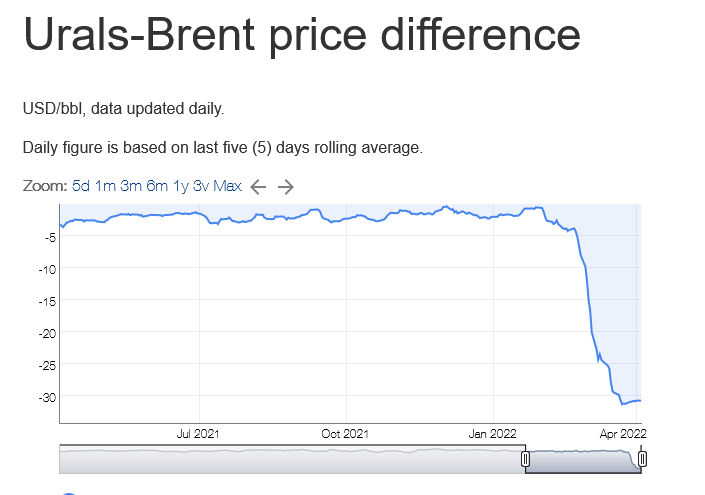
Task: Select the 1m zoom option
Action: [105, 186]
